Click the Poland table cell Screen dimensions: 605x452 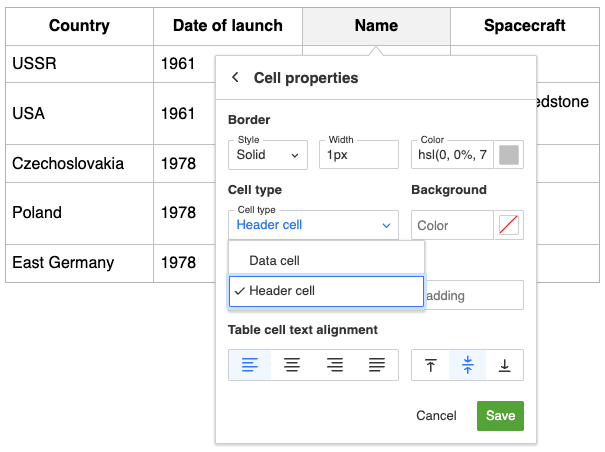tap(79, 213)
